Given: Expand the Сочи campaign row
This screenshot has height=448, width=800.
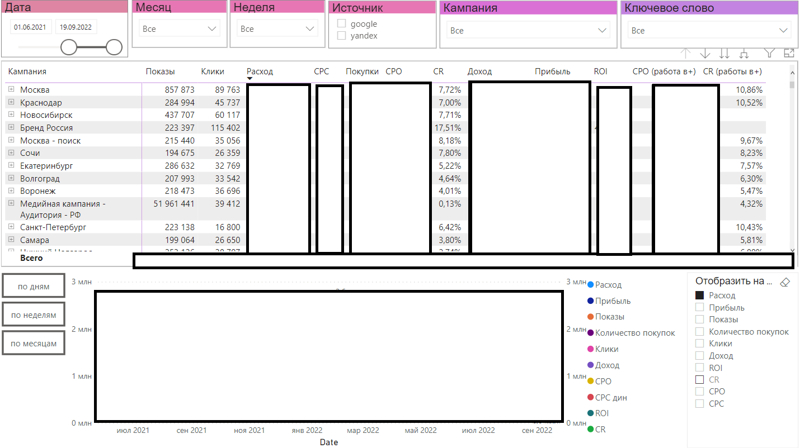Looking at the screenshot, I should 12,153.
